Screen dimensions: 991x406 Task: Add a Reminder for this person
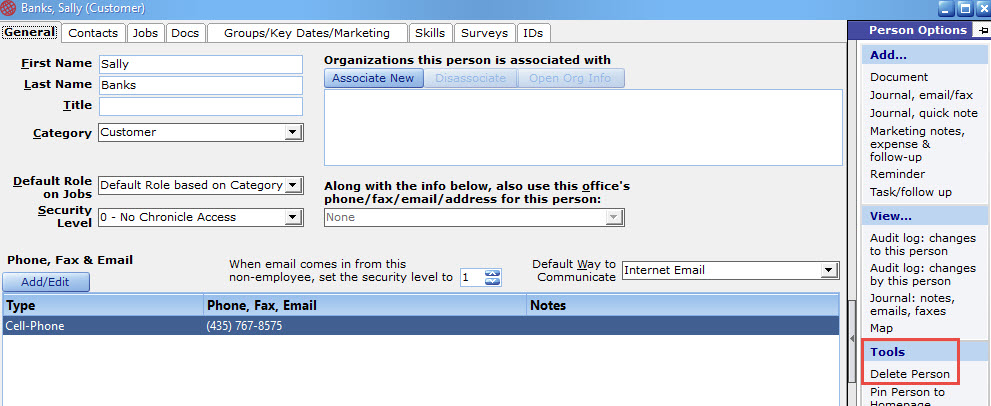pos(897,174)
